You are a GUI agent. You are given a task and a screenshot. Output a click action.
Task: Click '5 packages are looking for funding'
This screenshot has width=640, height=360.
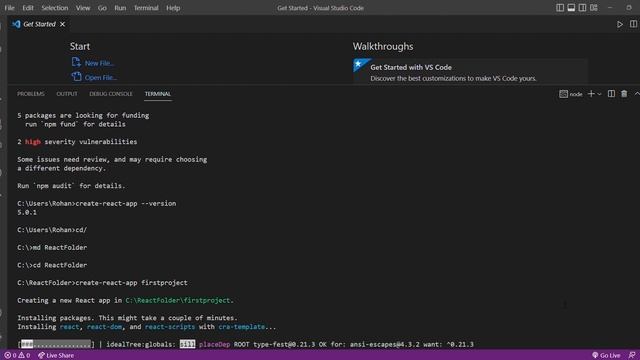coord(83,116)
